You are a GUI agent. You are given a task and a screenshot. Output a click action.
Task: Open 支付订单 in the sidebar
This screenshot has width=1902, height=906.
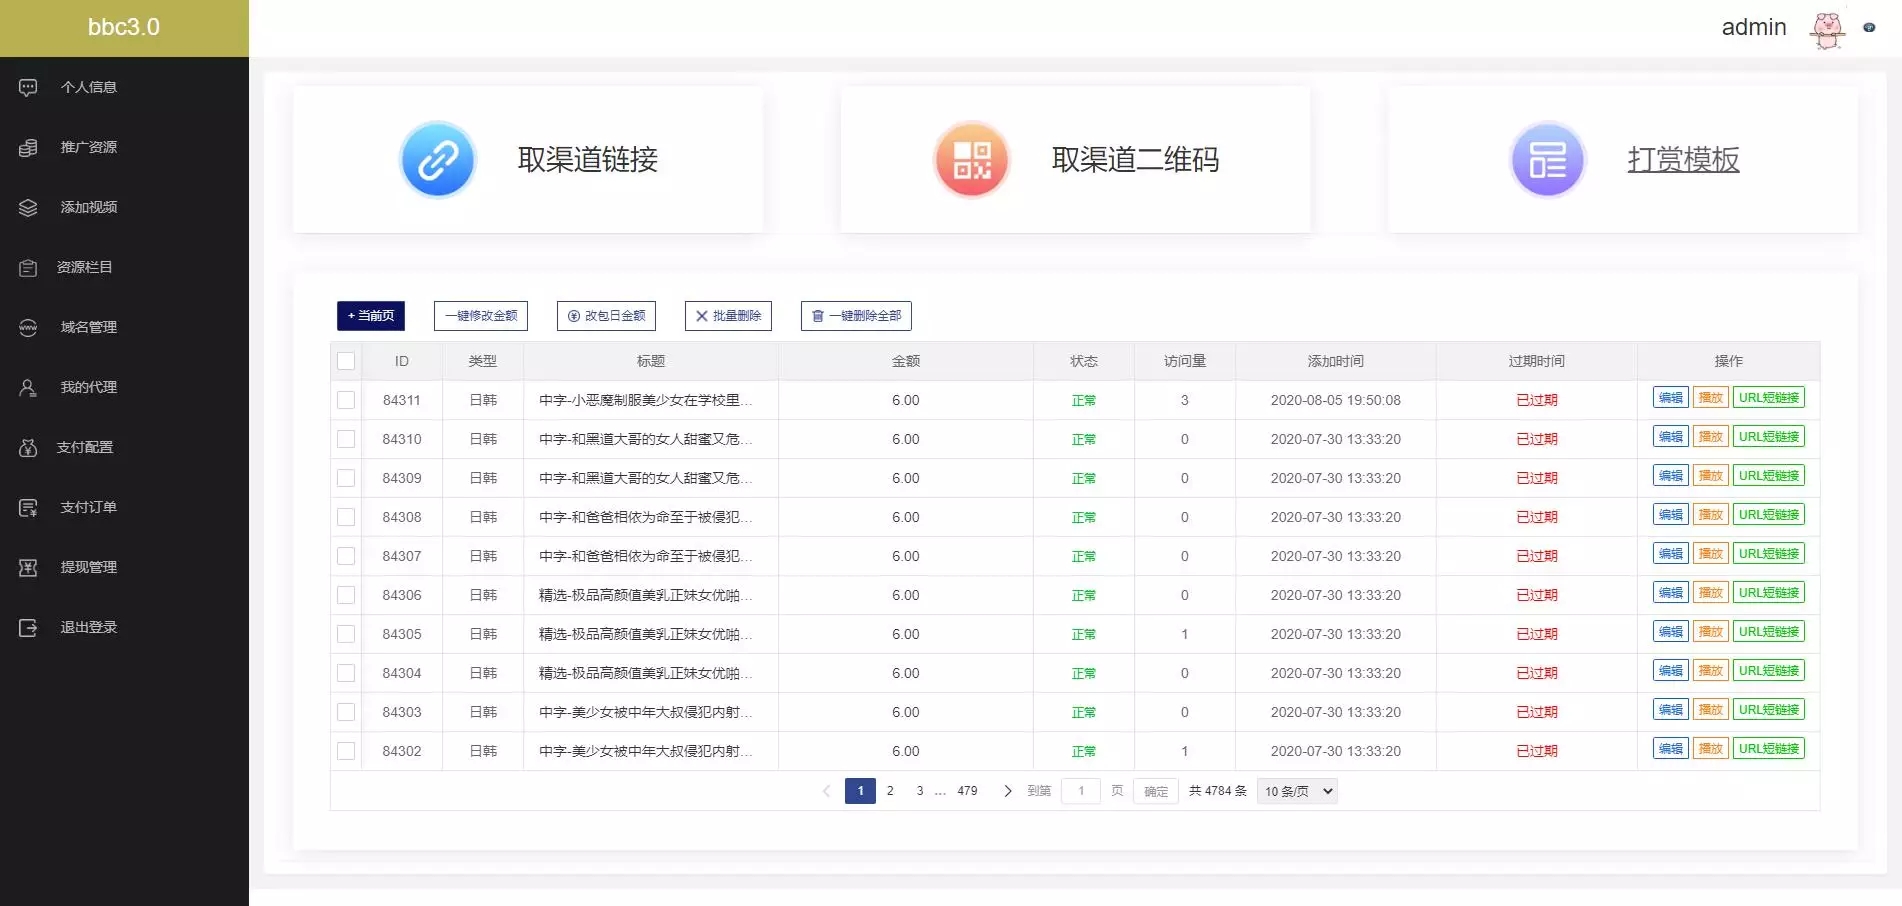coord(88,507)
